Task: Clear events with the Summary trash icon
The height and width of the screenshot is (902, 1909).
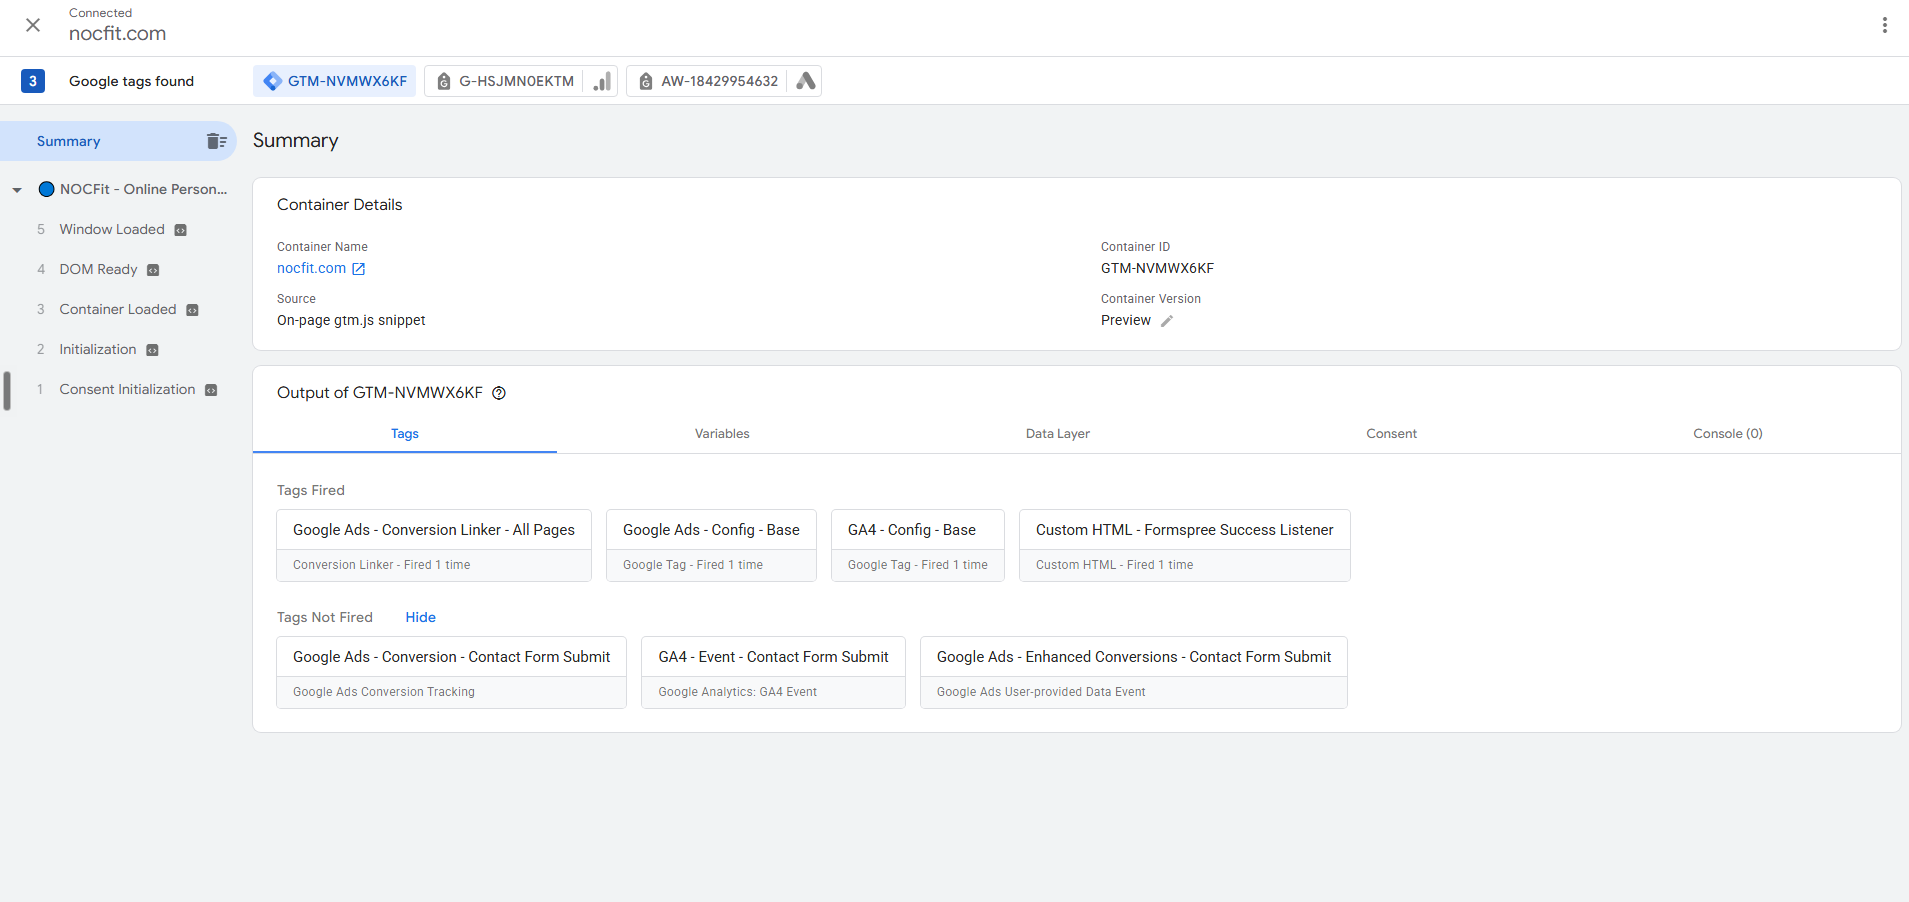Action: [x=216, y=141]
